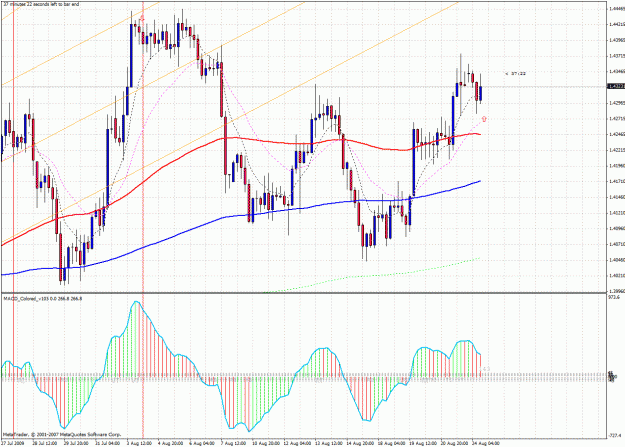Click the '13 Aug 12:00' time axis label
The image size is (625, 447).
coord(328,443)
